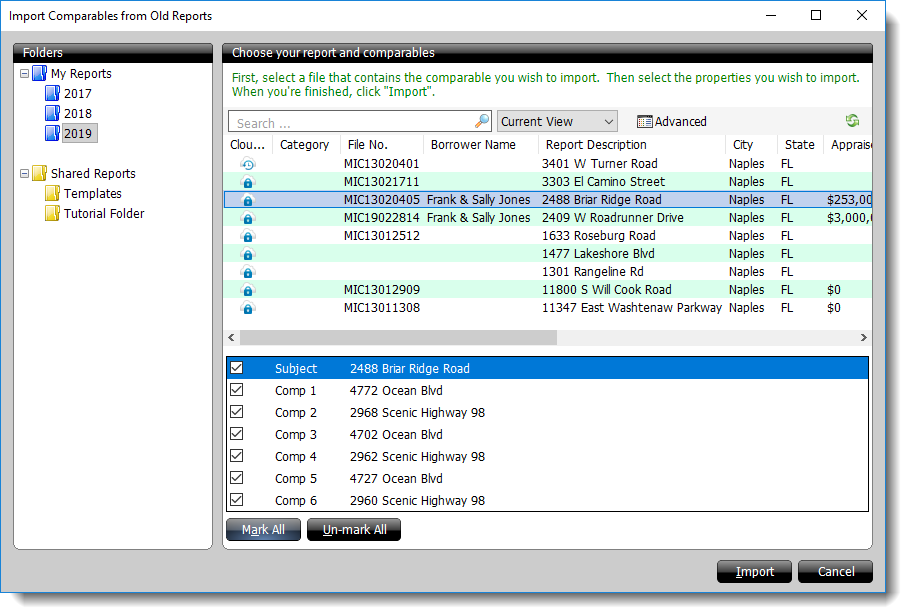The image size is (901, 608).
Task: Collapse the Shared Reports tree node
Action: click(24, 174)
